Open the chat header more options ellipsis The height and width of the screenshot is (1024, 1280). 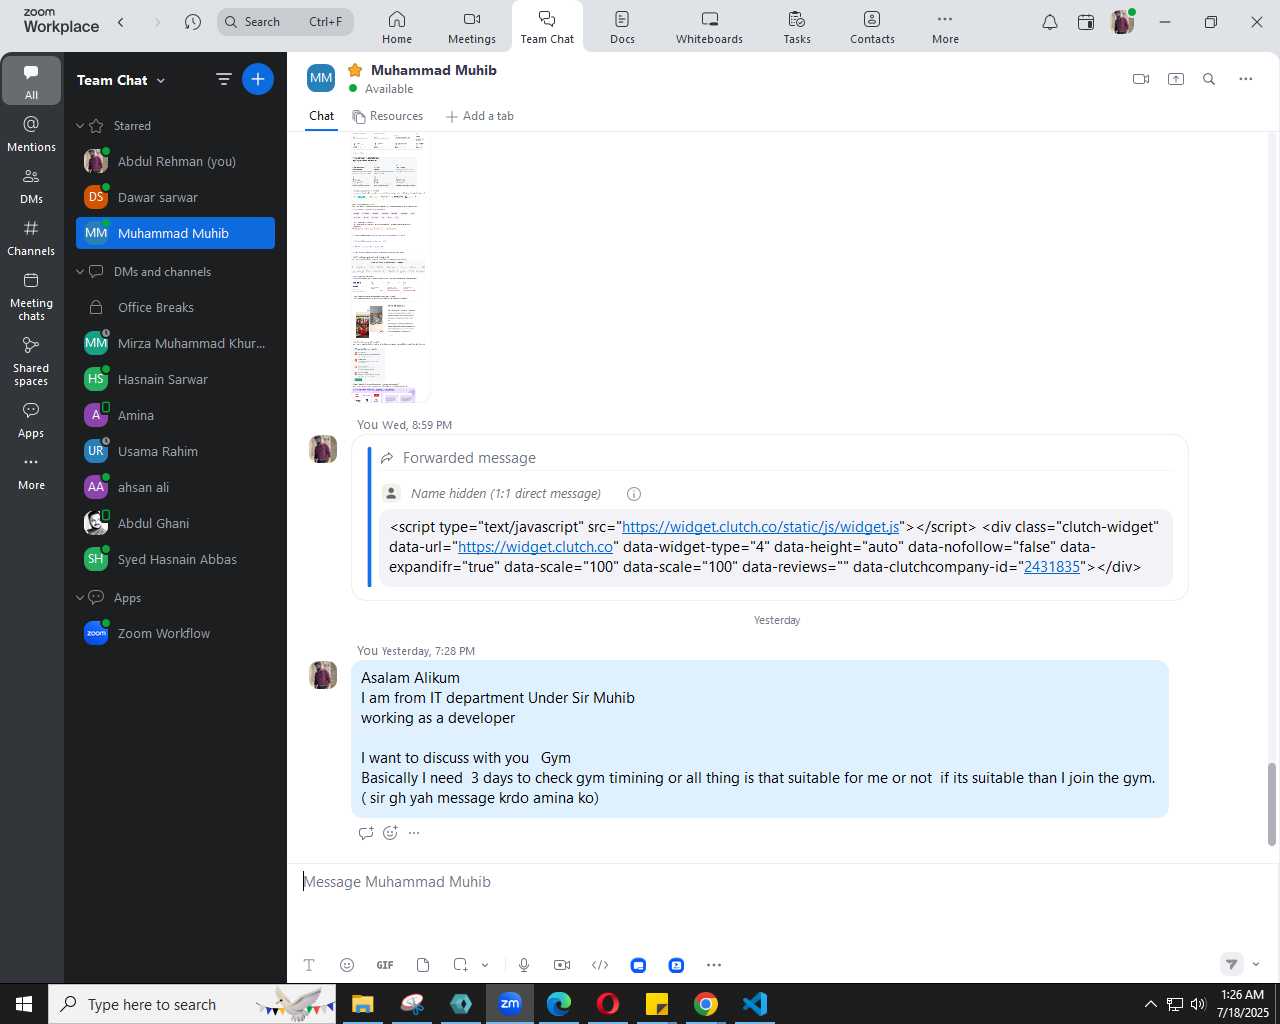click(1245, 79)
